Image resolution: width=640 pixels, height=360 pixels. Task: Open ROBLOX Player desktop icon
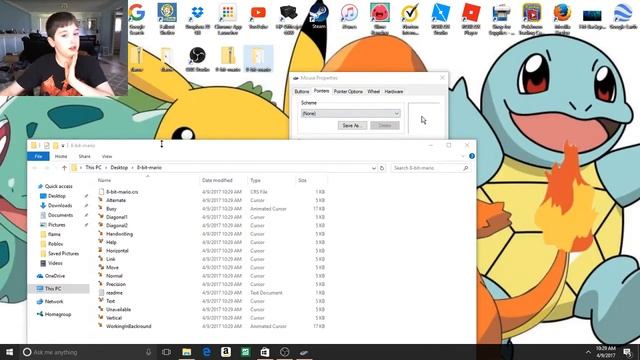click(471, 18)
